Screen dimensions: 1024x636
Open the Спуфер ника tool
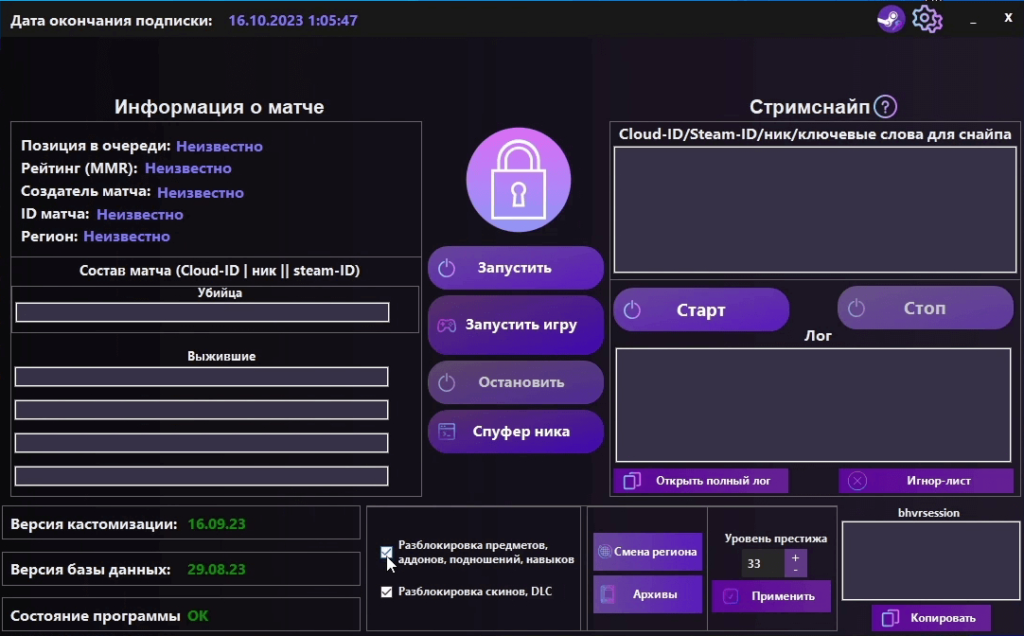tap(516, 432)
